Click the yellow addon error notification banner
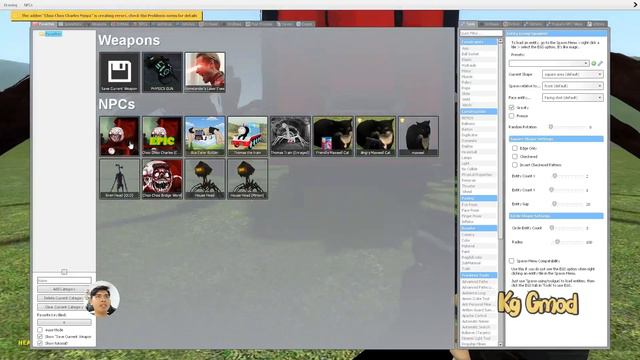Screen dimensions: 640x360 pos(107,16)
